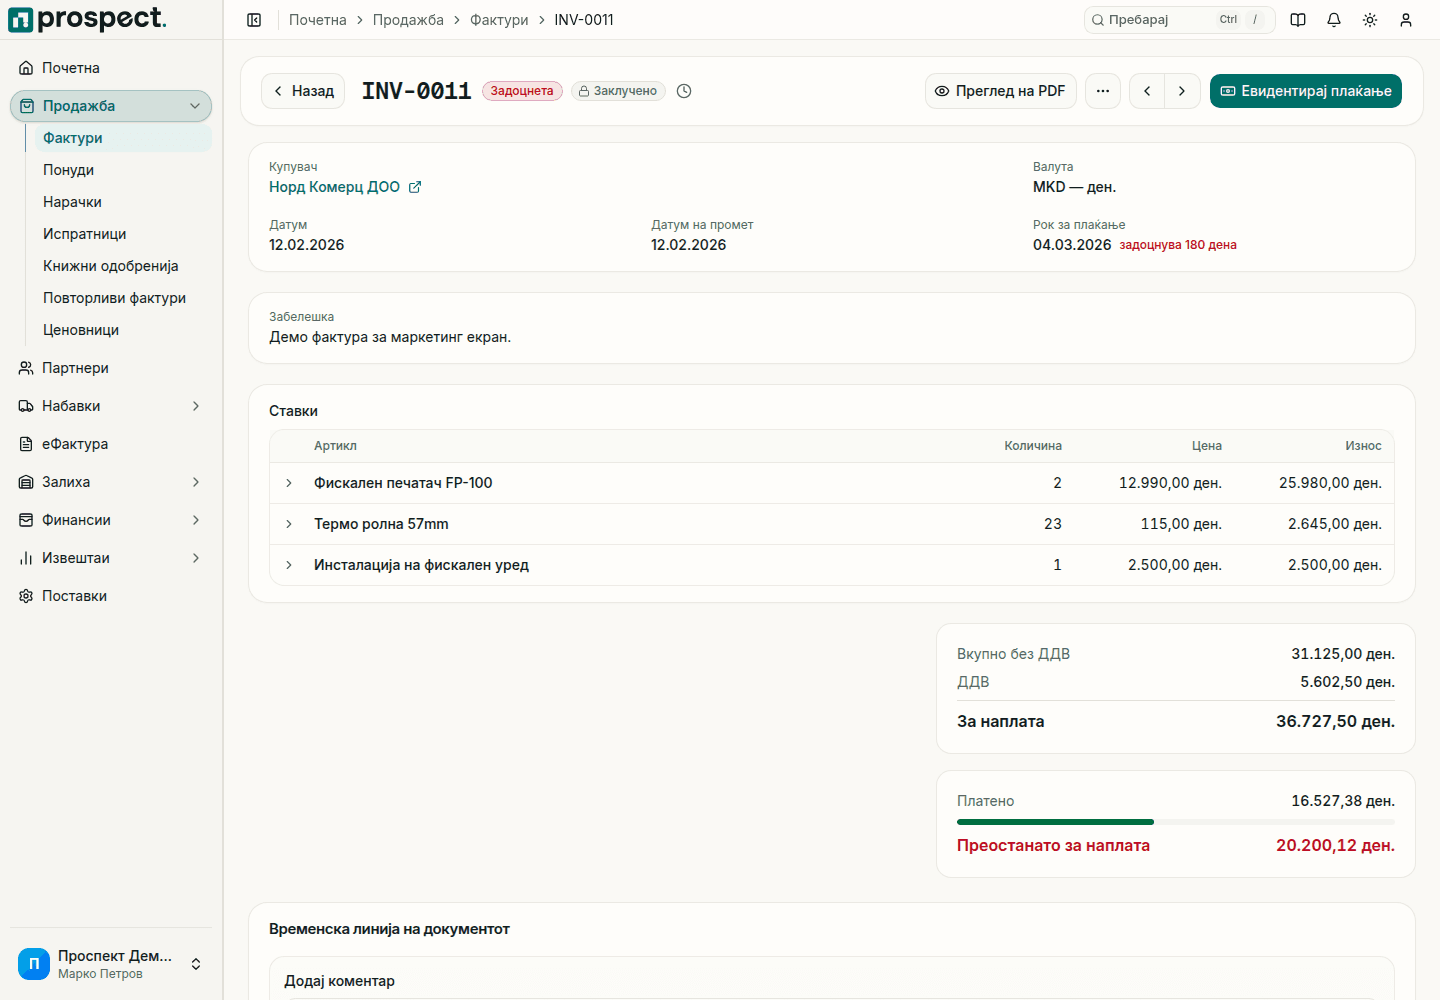This screenshot has height=1000, width=1440.
Task: Open the documentation book icon
Action: tap(1298, 20)
